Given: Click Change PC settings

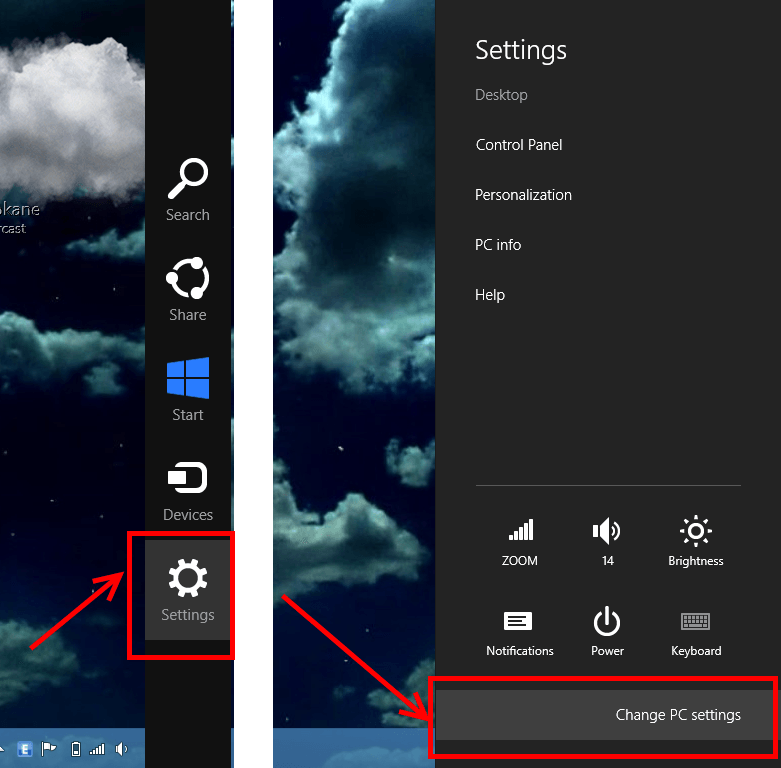Looking at the screenshot, I should [x=678, y=715].
